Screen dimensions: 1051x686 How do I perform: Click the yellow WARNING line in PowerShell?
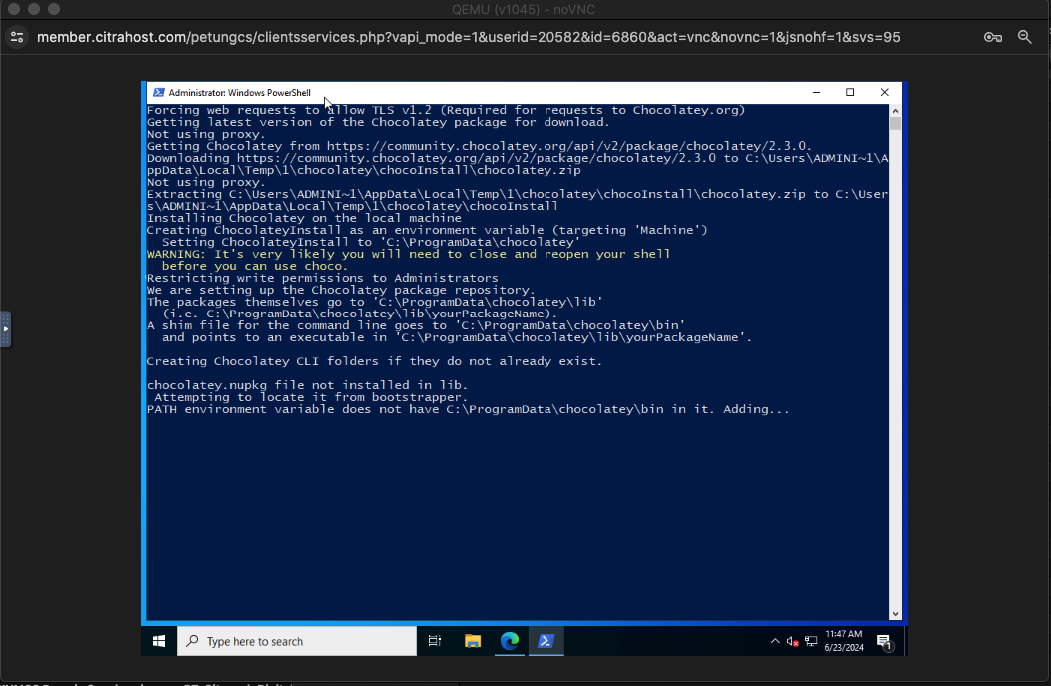point(408,254)
